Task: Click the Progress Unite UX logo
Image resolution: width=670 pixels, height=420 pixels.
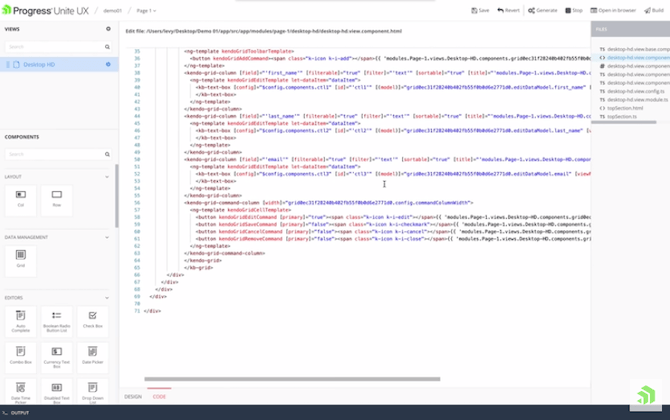Action: [x=45, y=11]
